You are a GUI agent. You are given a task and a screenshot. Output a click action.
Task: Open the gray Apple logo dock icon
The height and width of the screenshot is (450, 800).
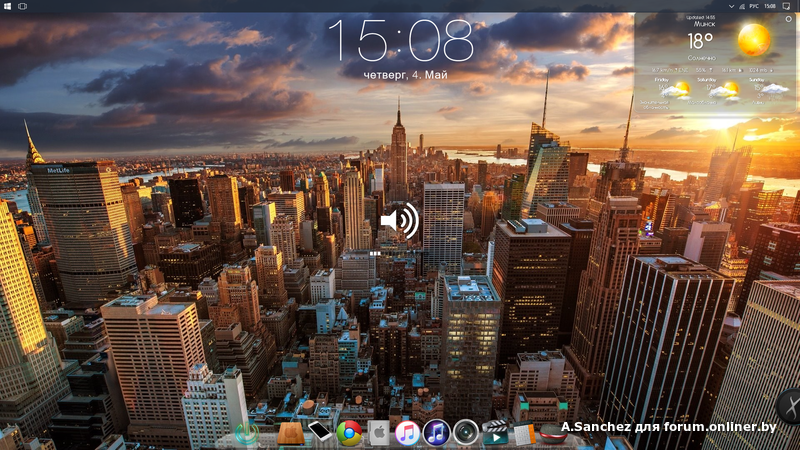(379, 433)
